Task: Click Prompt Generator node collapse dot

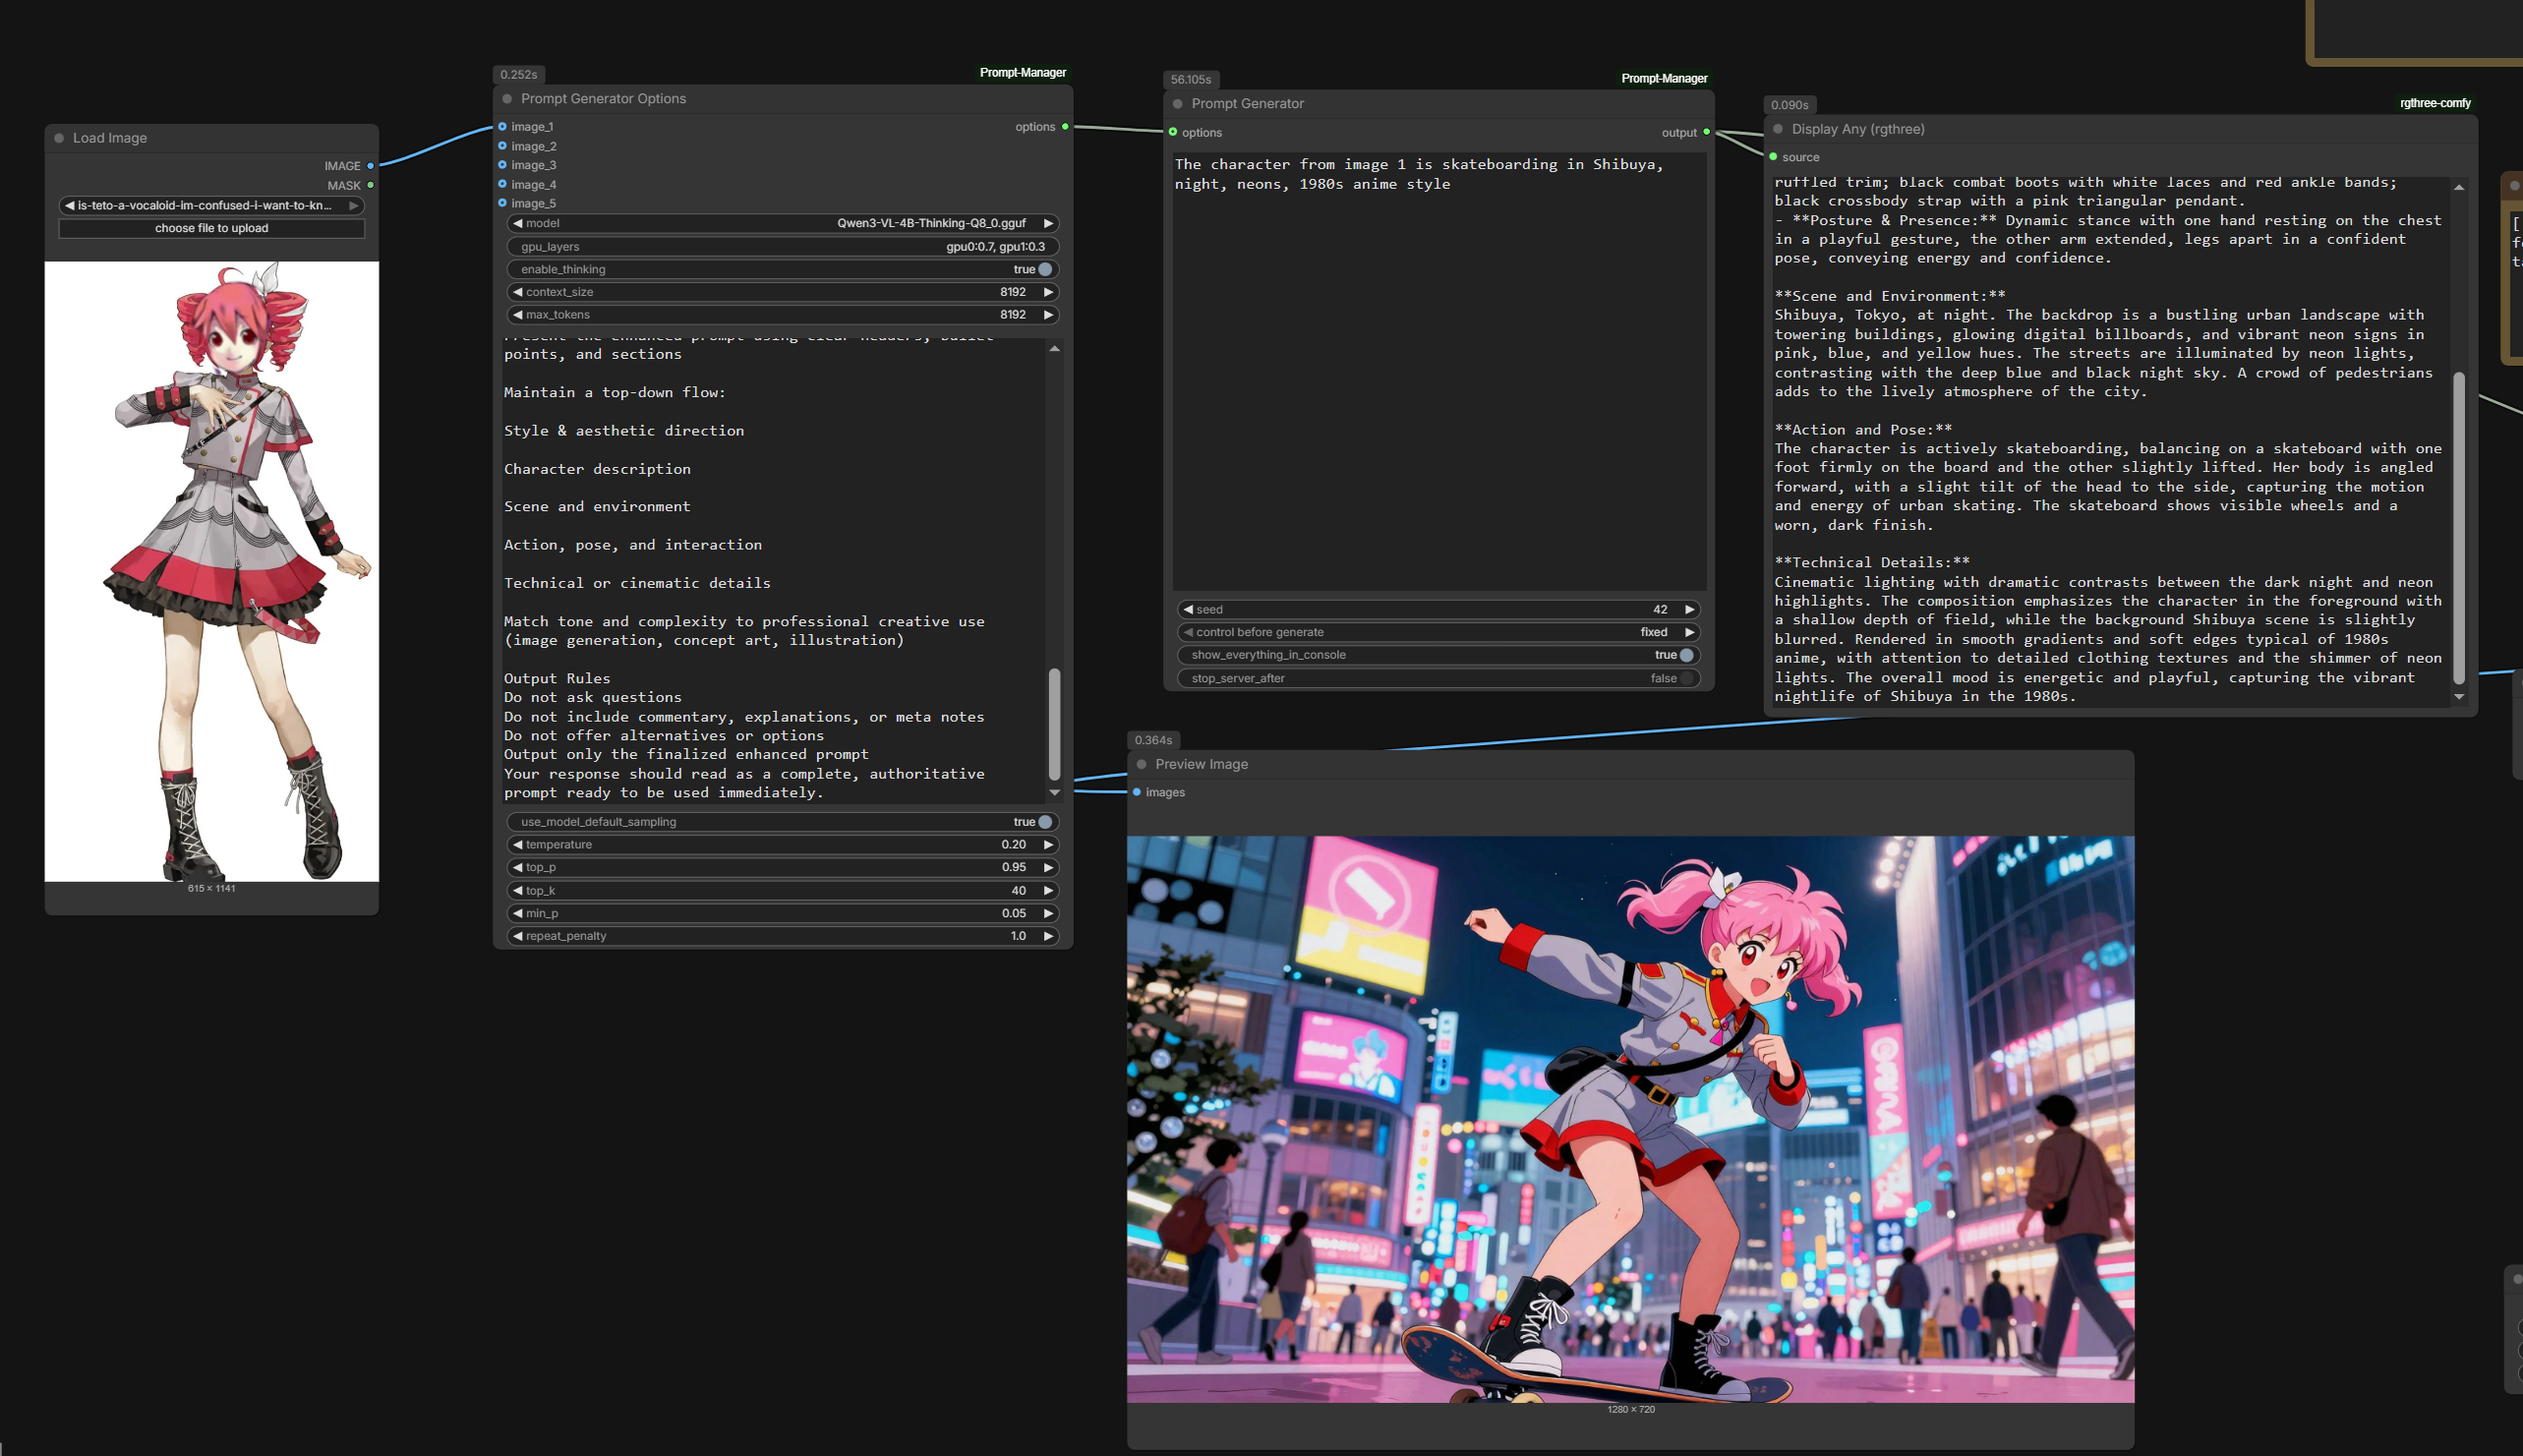Action: click(1178, 104)
